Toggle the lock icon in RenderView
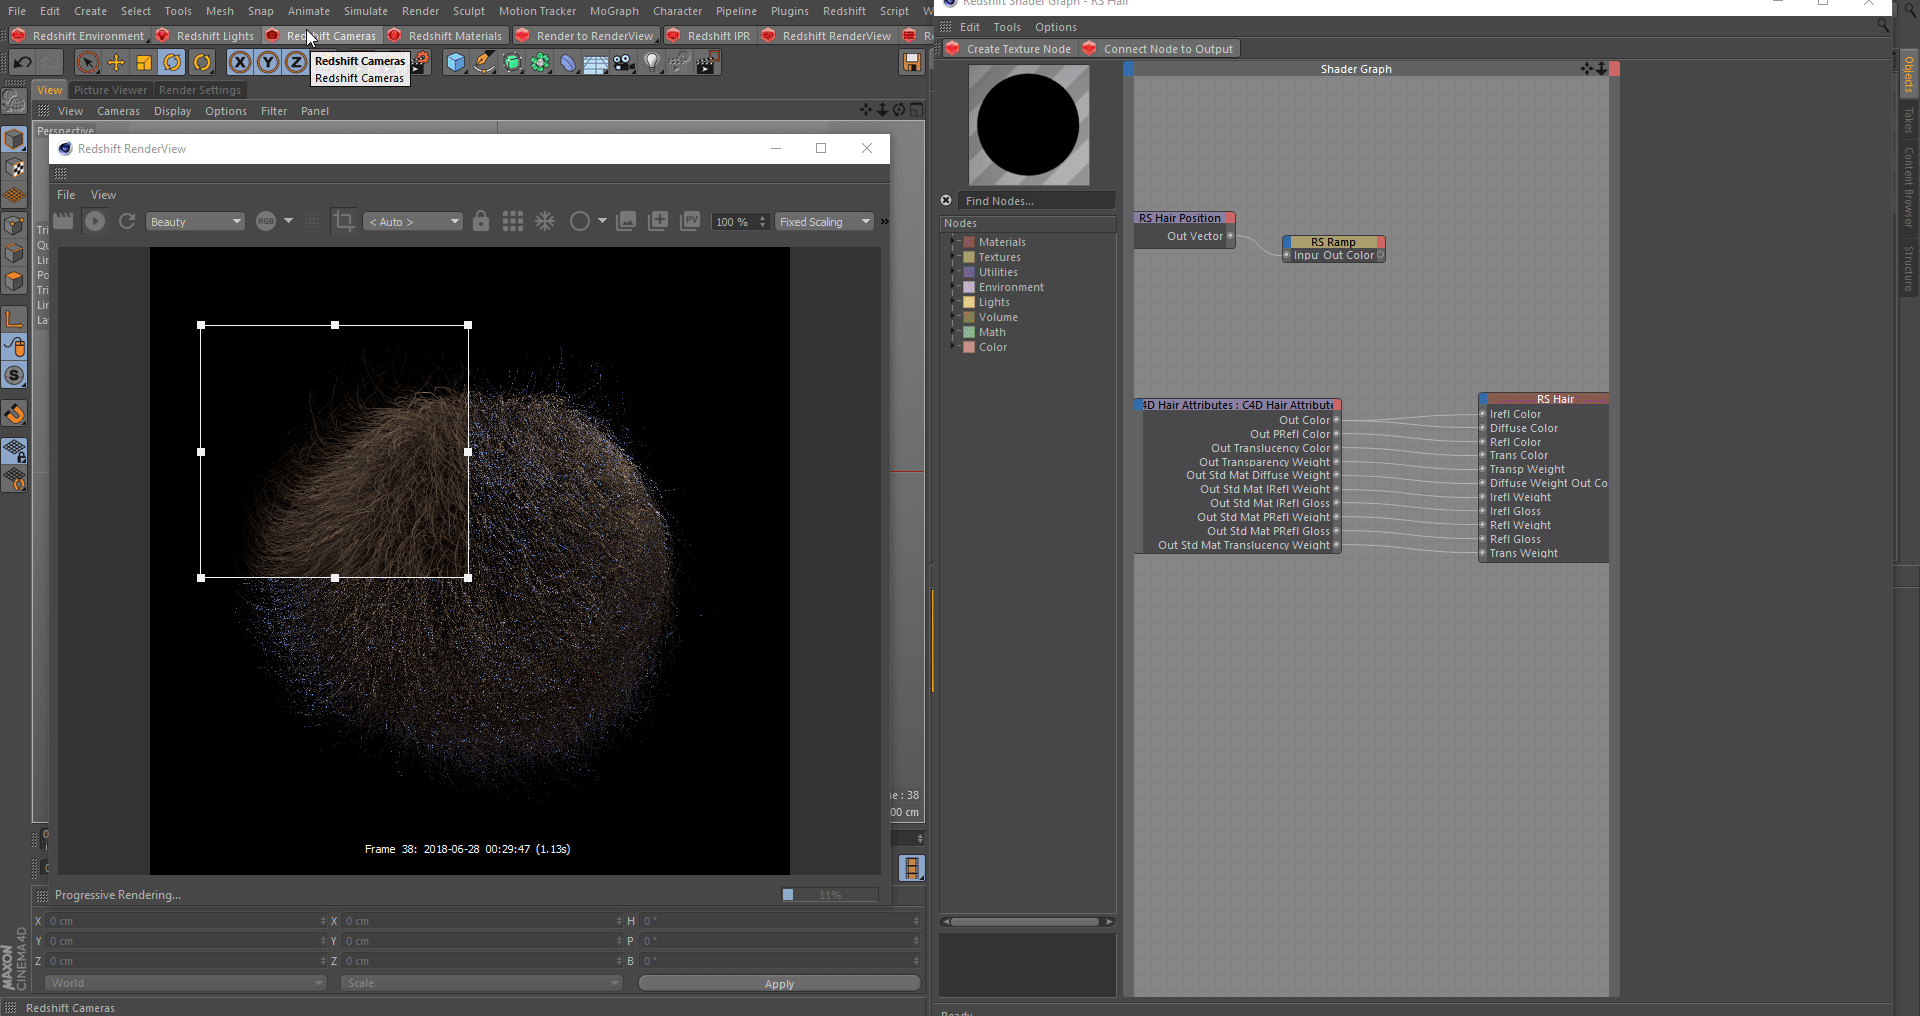 point(481,221)
